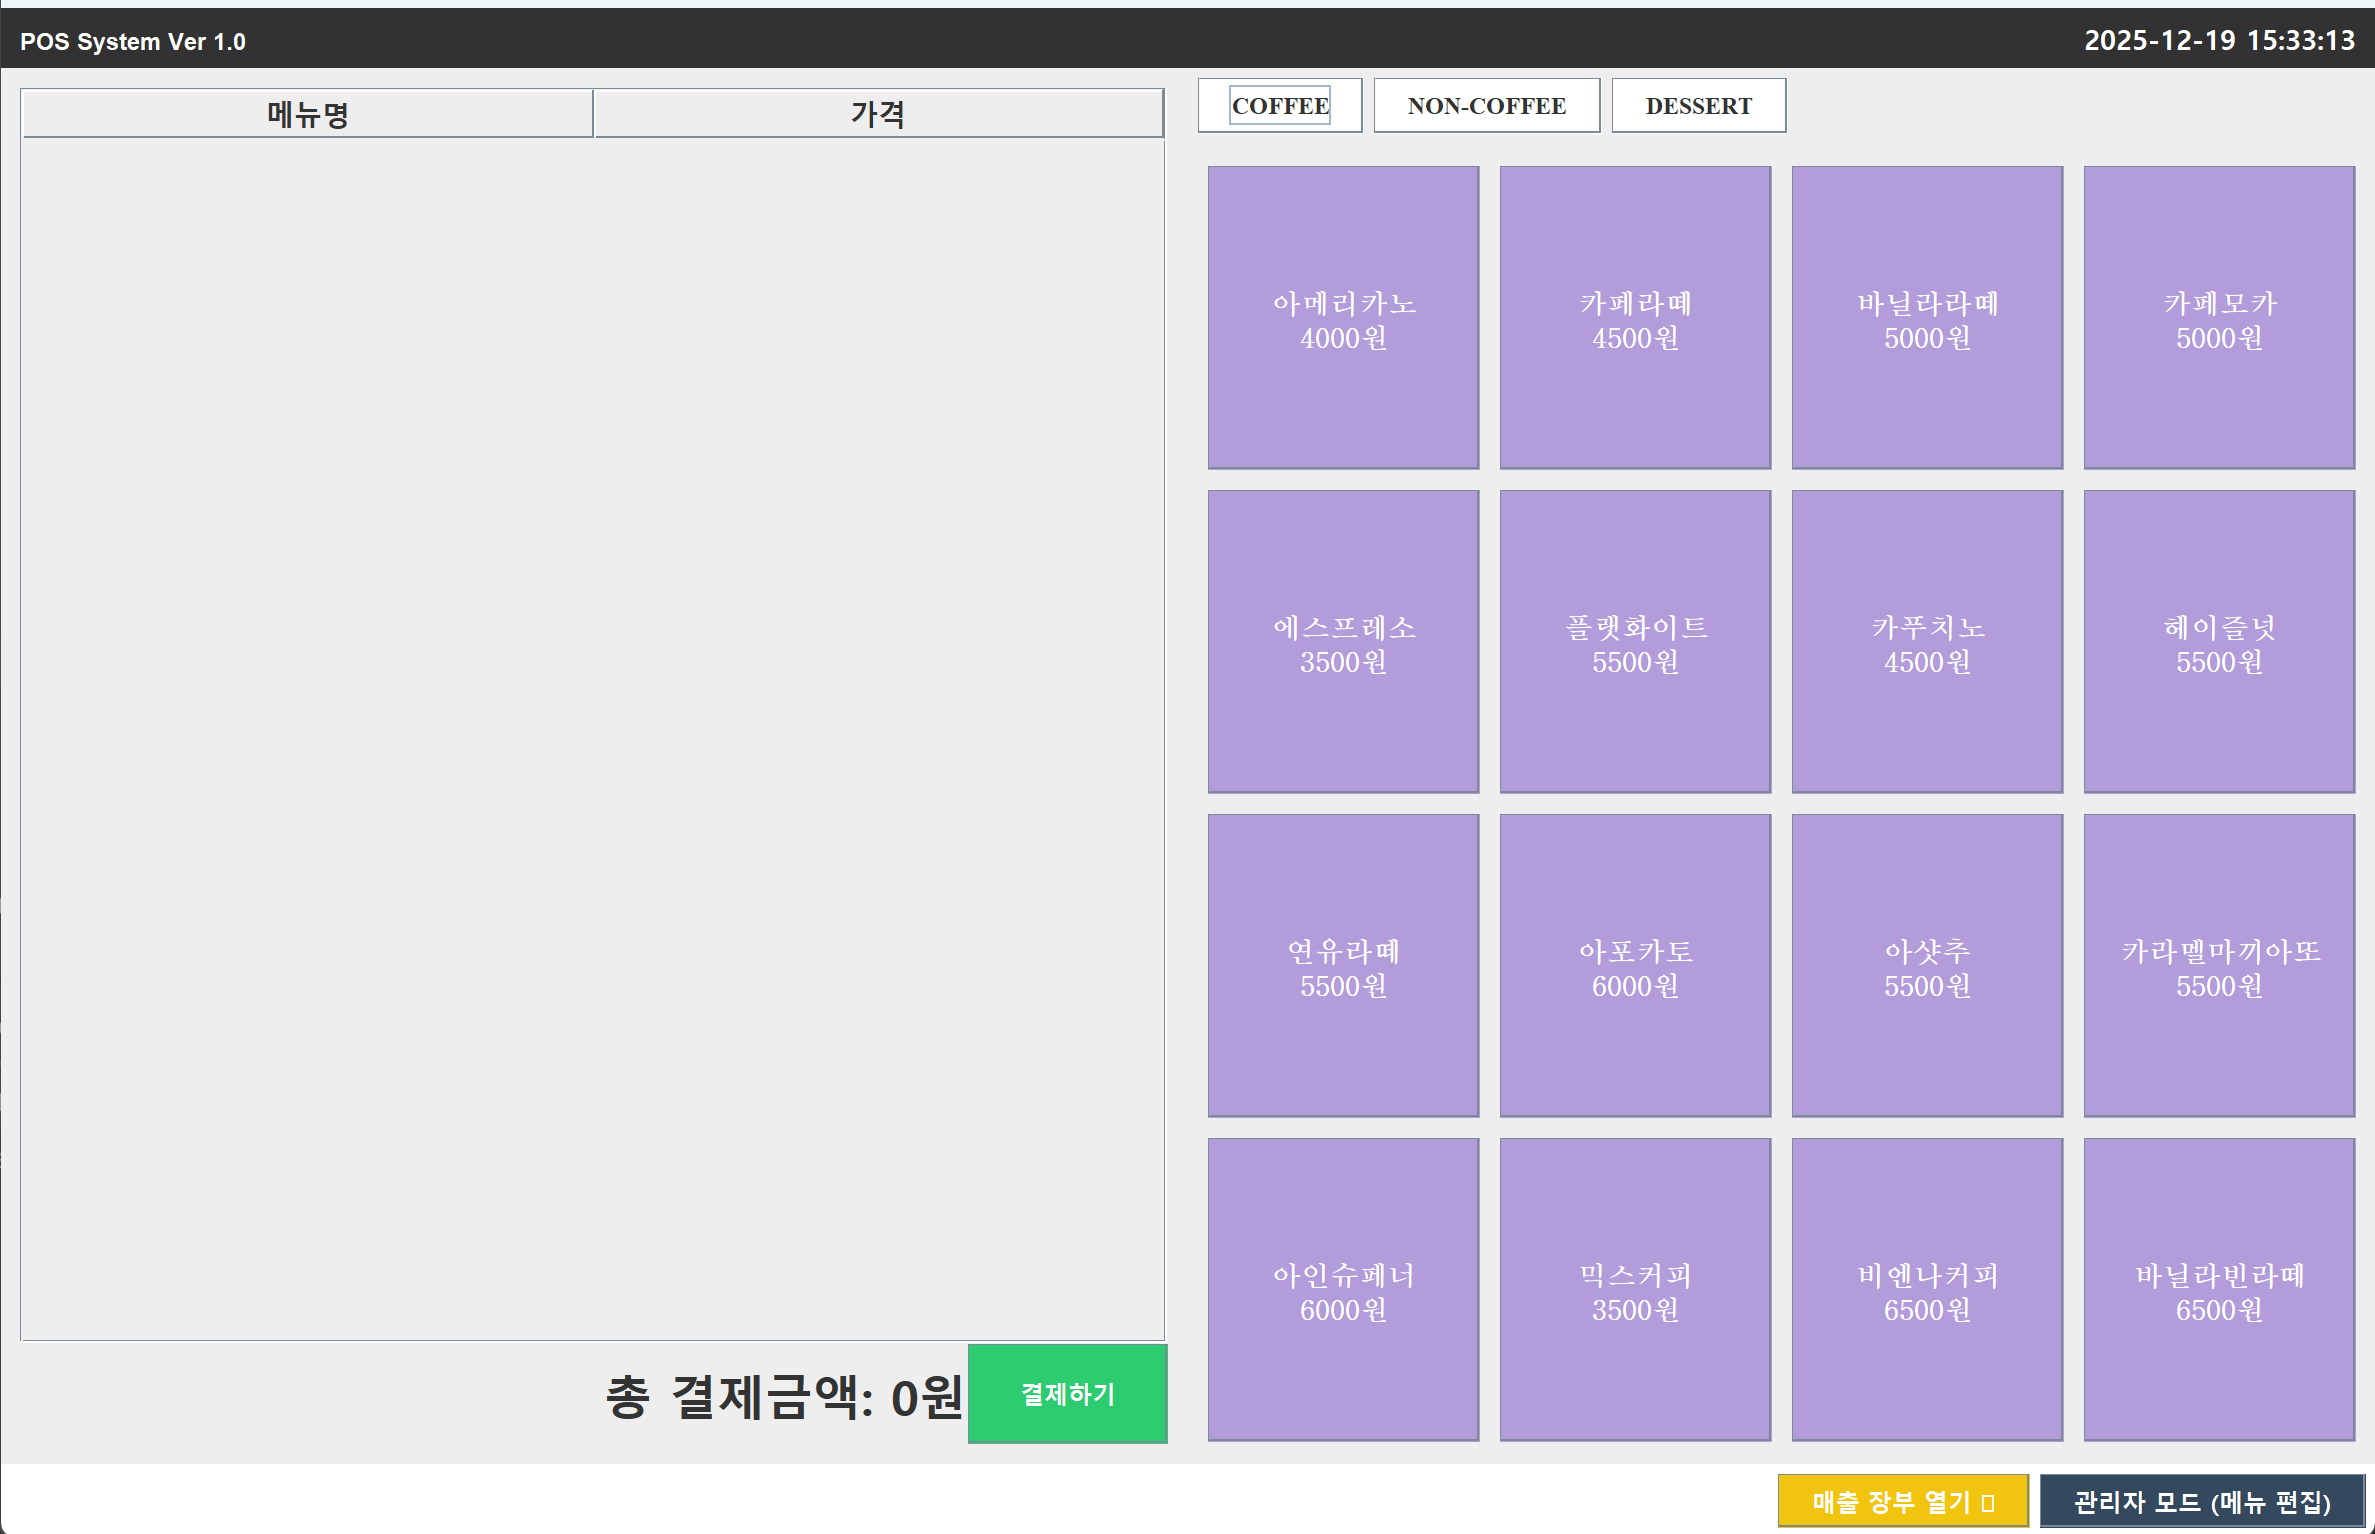Add 에스프레소 3500원 to order
This screenshot has width=2375, height=1534.
click(1343, 642)
